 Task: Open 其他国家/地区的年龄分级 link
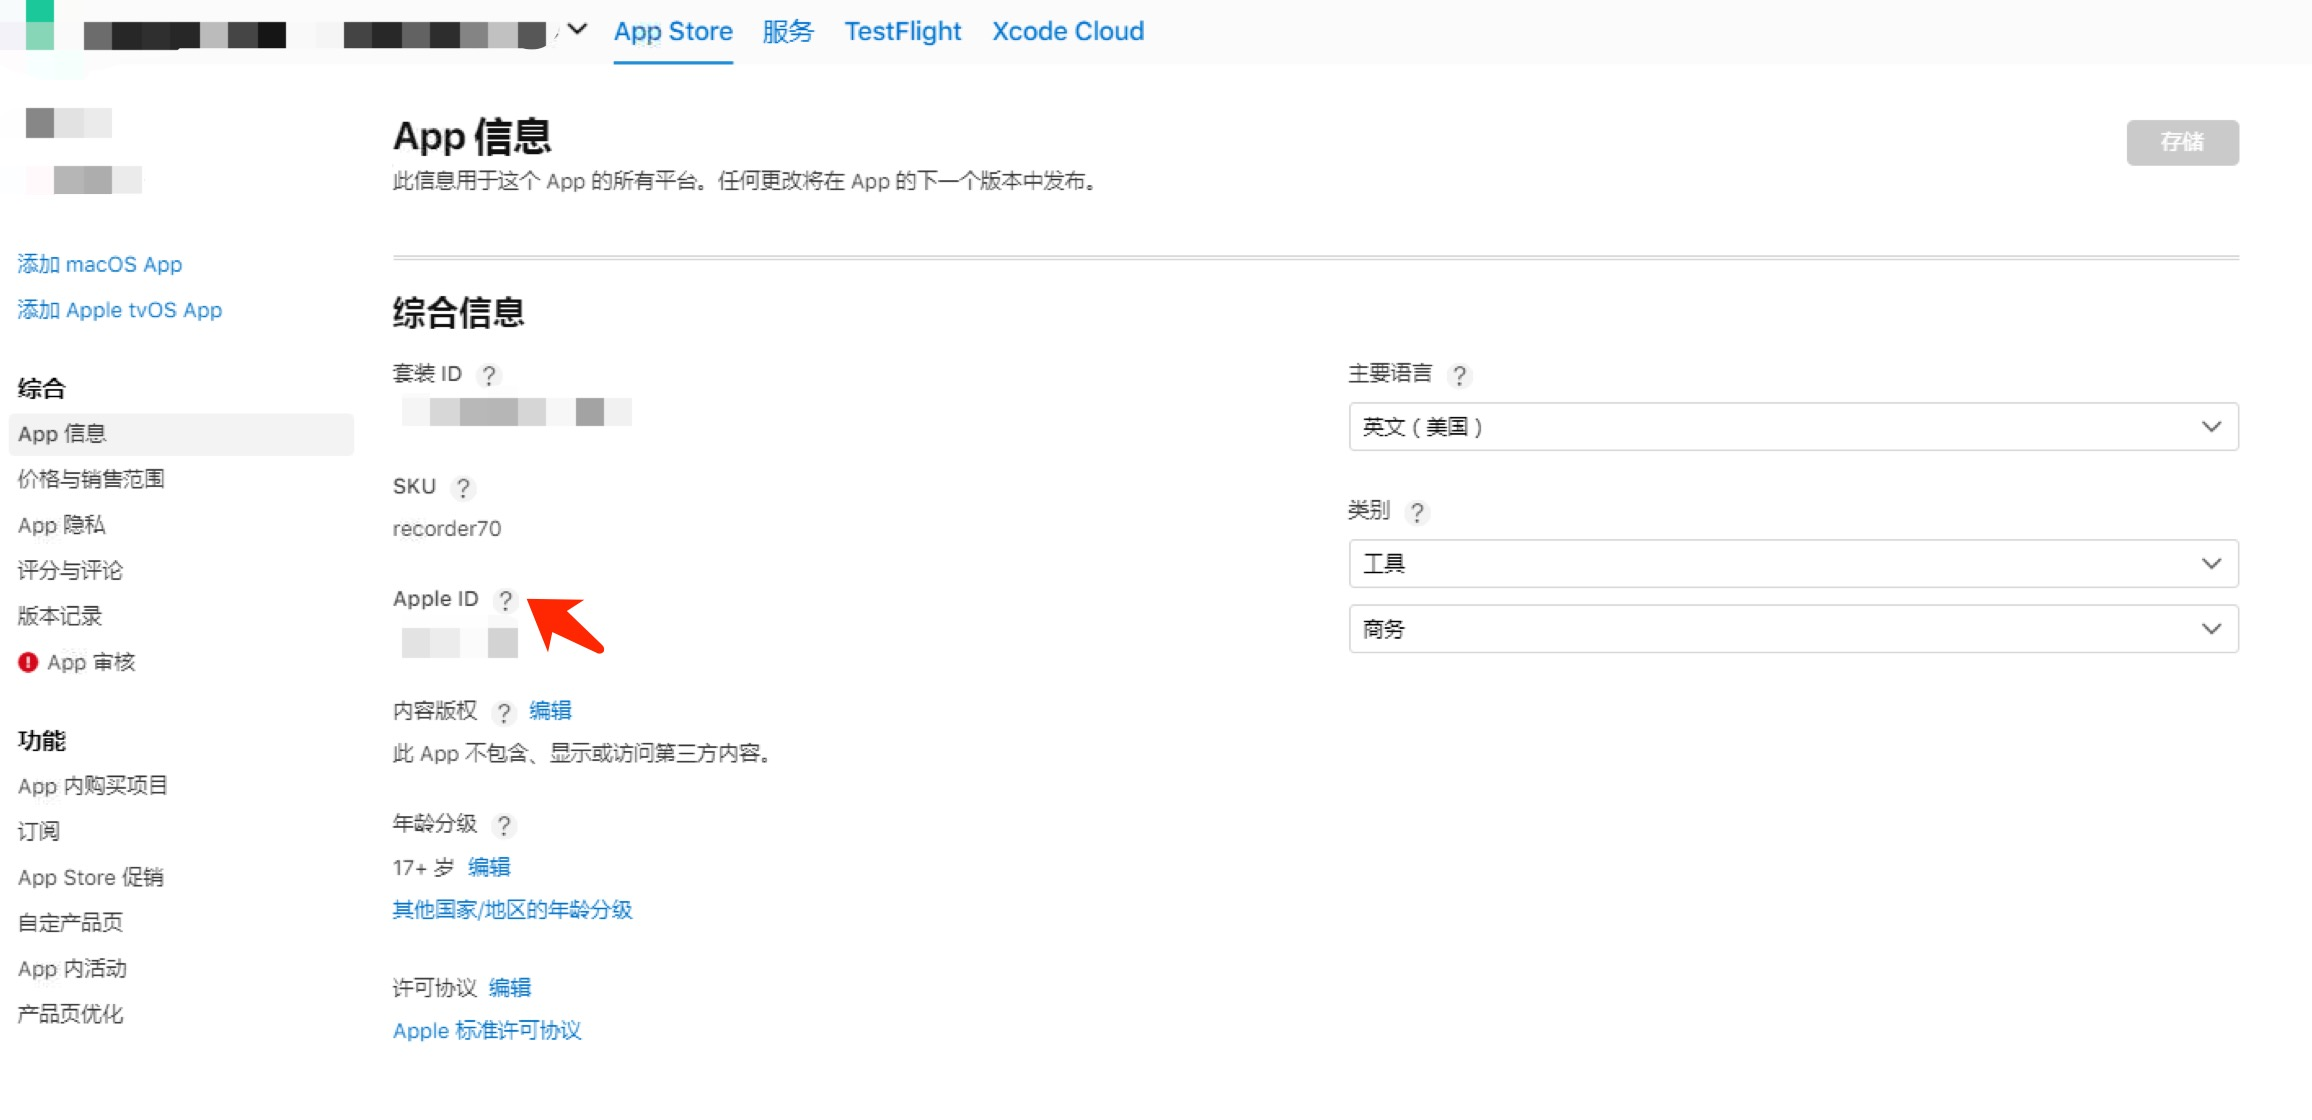point(511,910)
